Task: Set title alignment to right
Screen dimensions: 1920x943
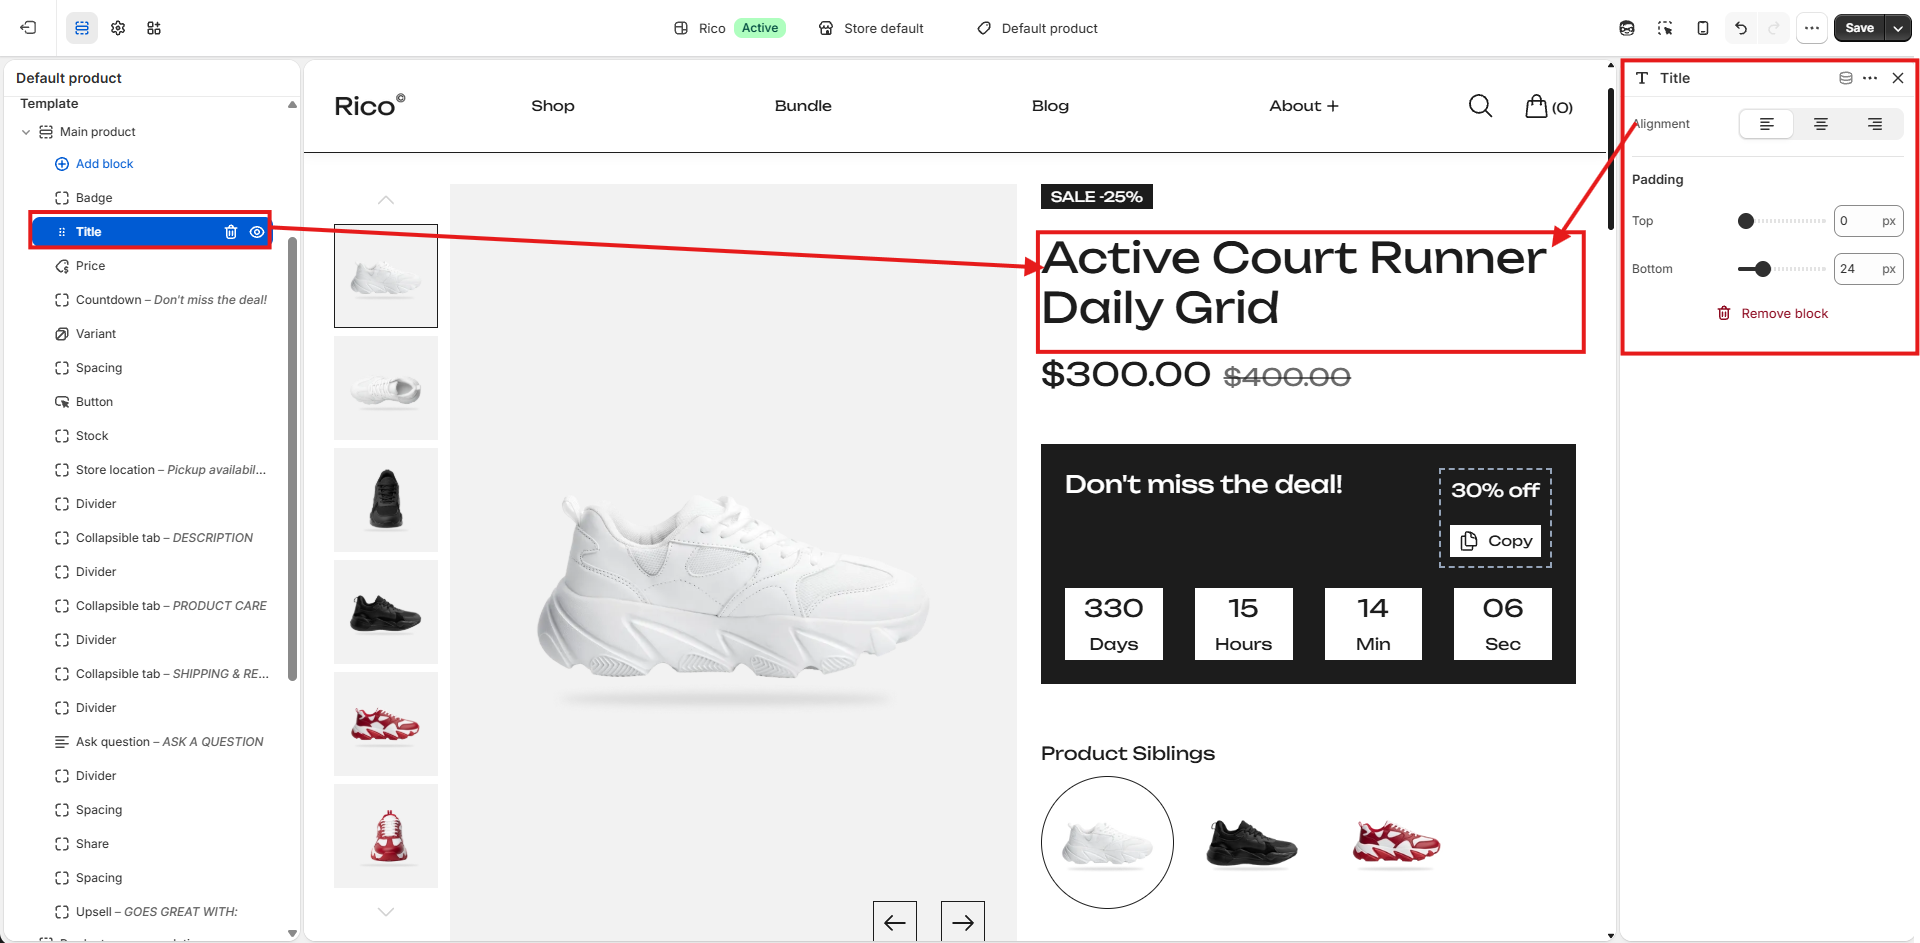Action: click(1875, 124)
